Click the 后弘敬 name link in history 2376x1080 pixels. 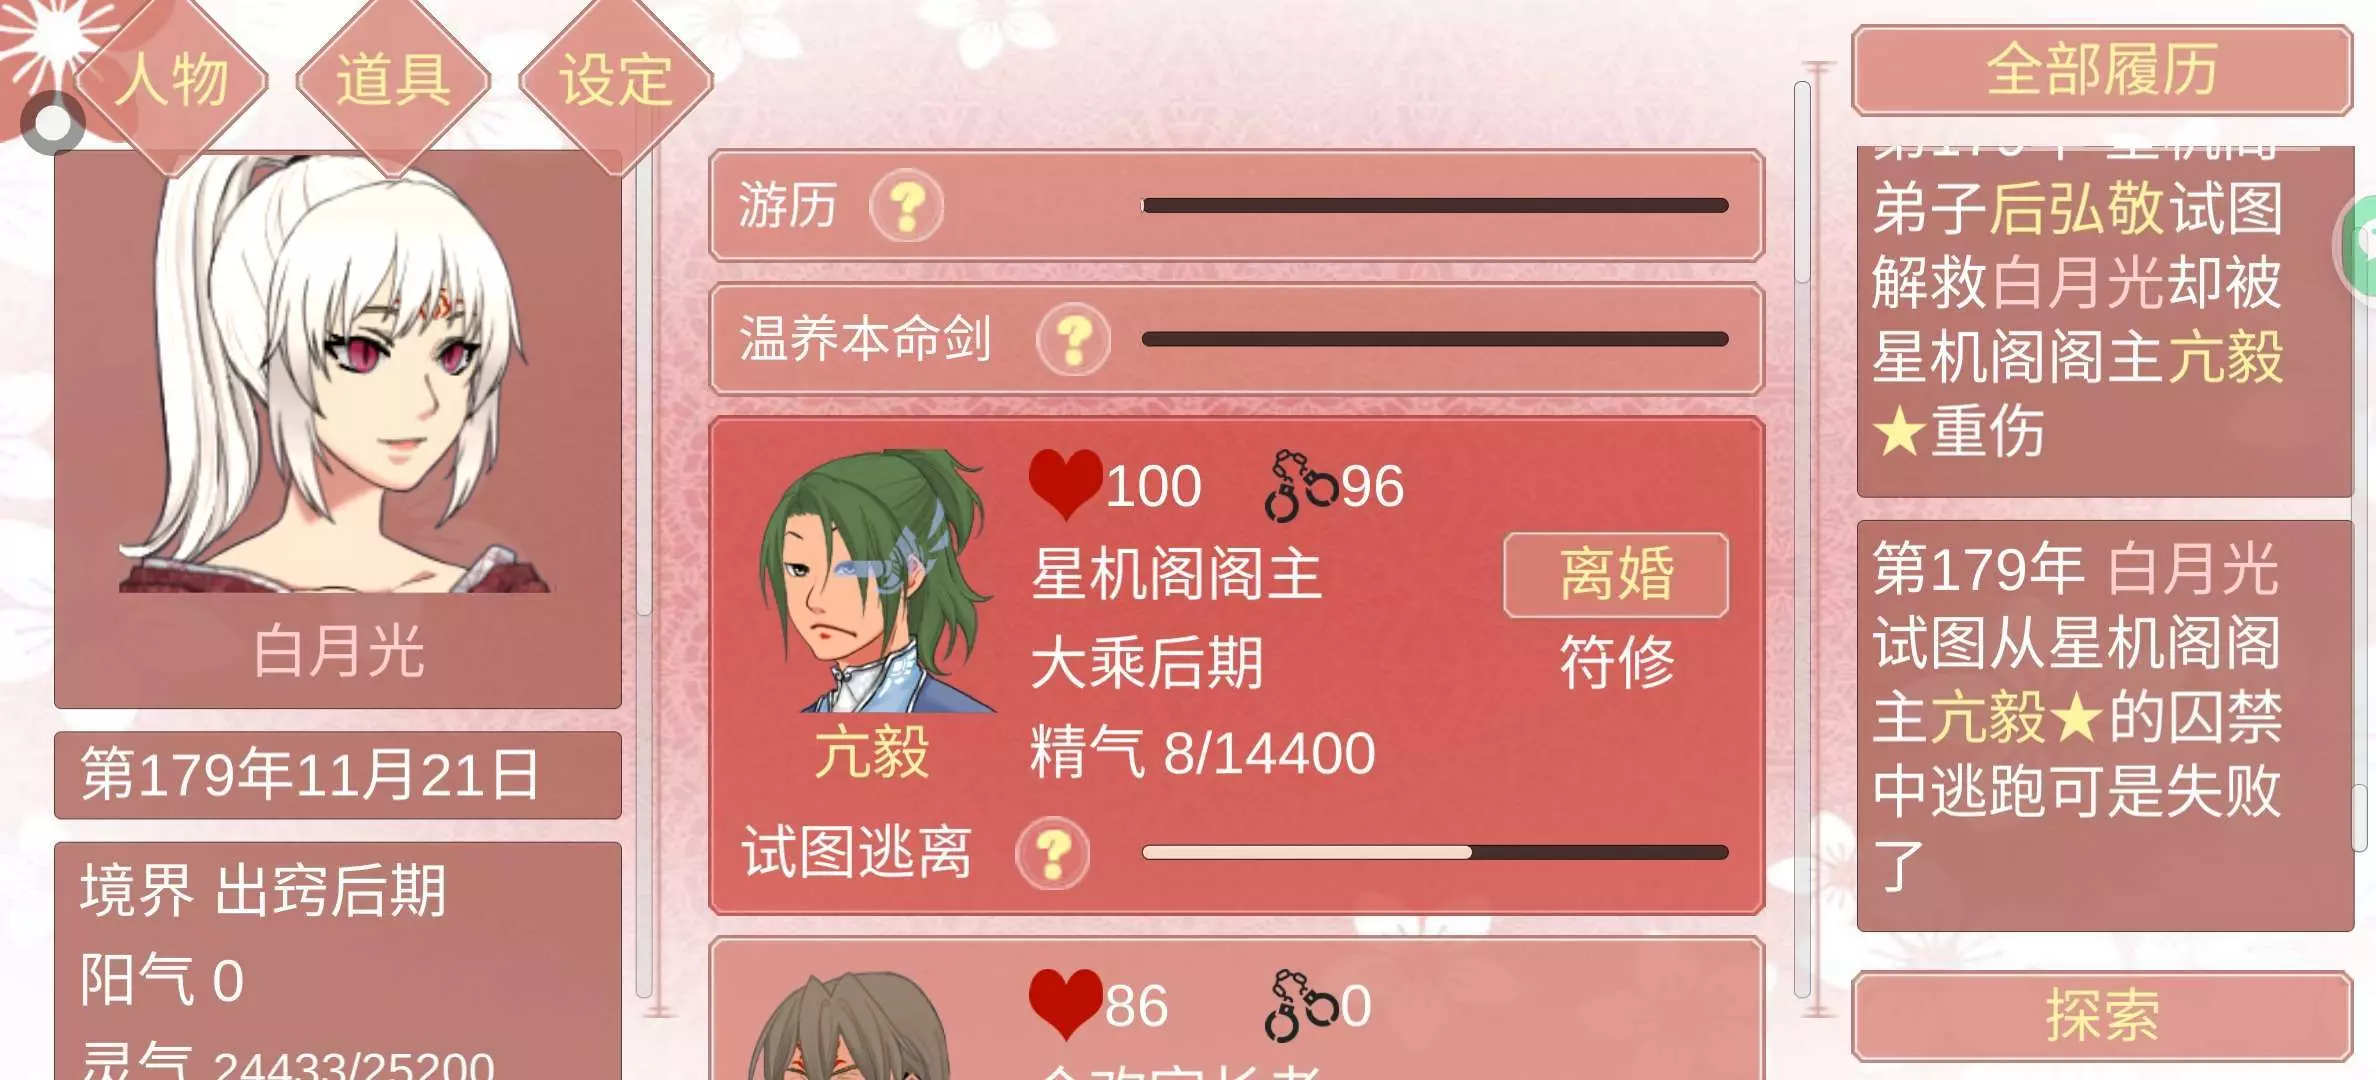[x=2077, y=208]
